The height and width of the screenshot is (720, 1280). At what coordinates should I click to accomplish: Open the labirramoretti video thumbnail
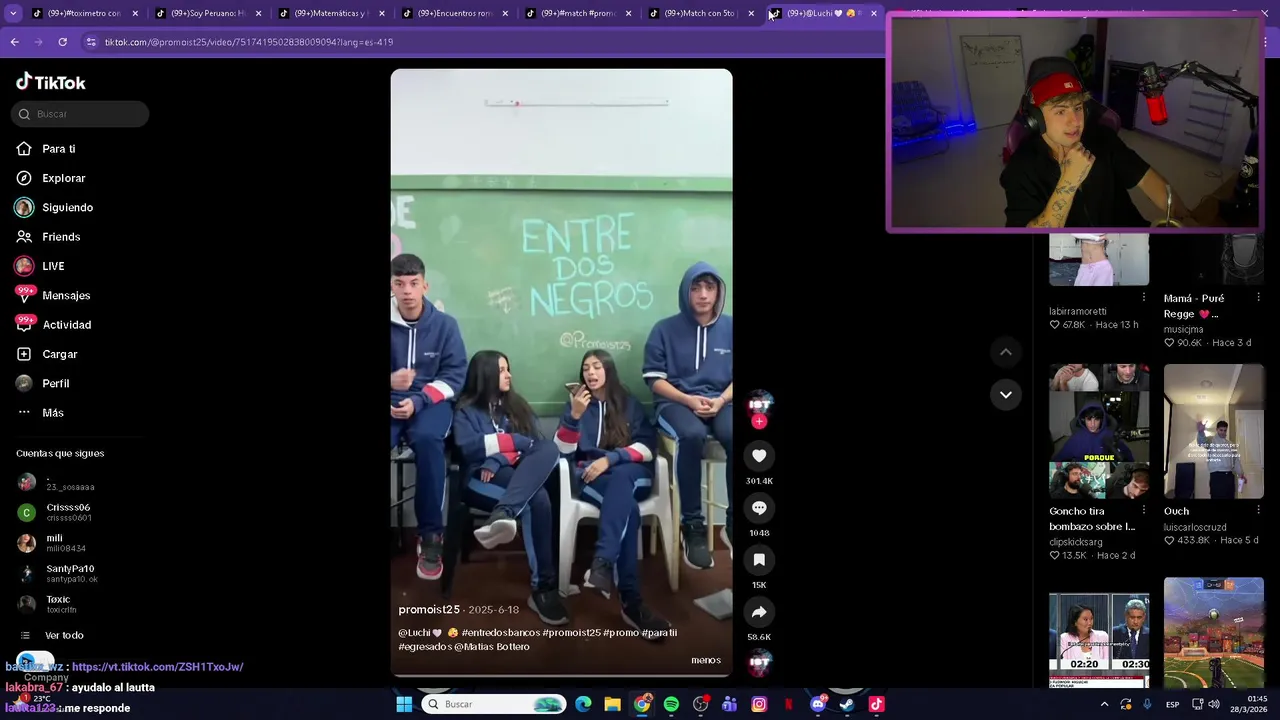[1099, 260]
